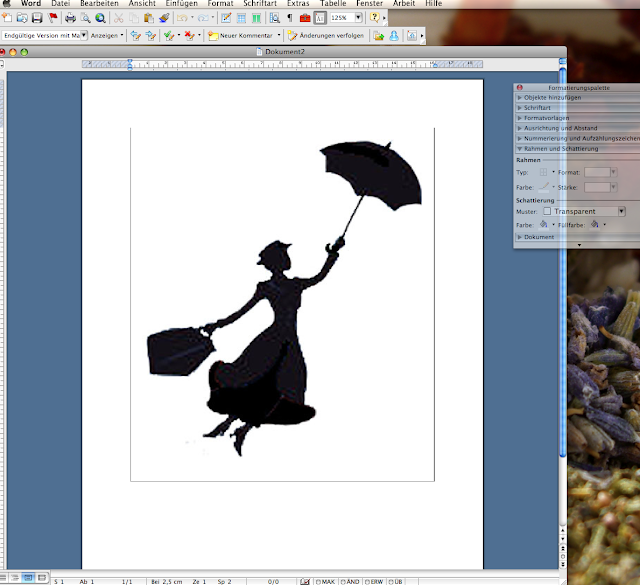Click the Schattierung Farbe paint bucket swatch
640x585 pixels.
click(x=544, y=225)
